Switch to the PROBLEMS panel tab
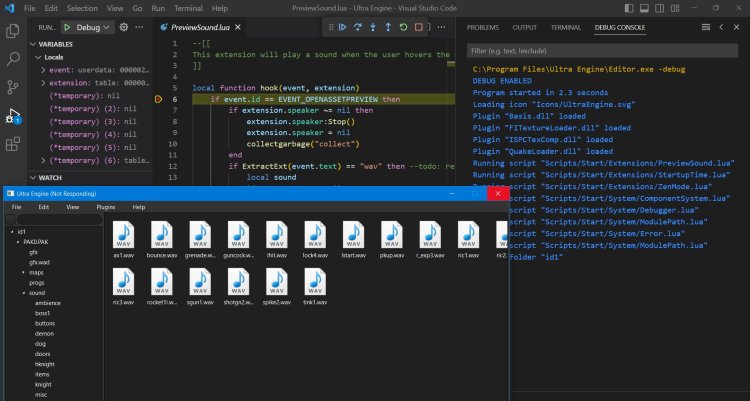Image resolution: width=750 pixels, height=401 pixels. point(483,28)
